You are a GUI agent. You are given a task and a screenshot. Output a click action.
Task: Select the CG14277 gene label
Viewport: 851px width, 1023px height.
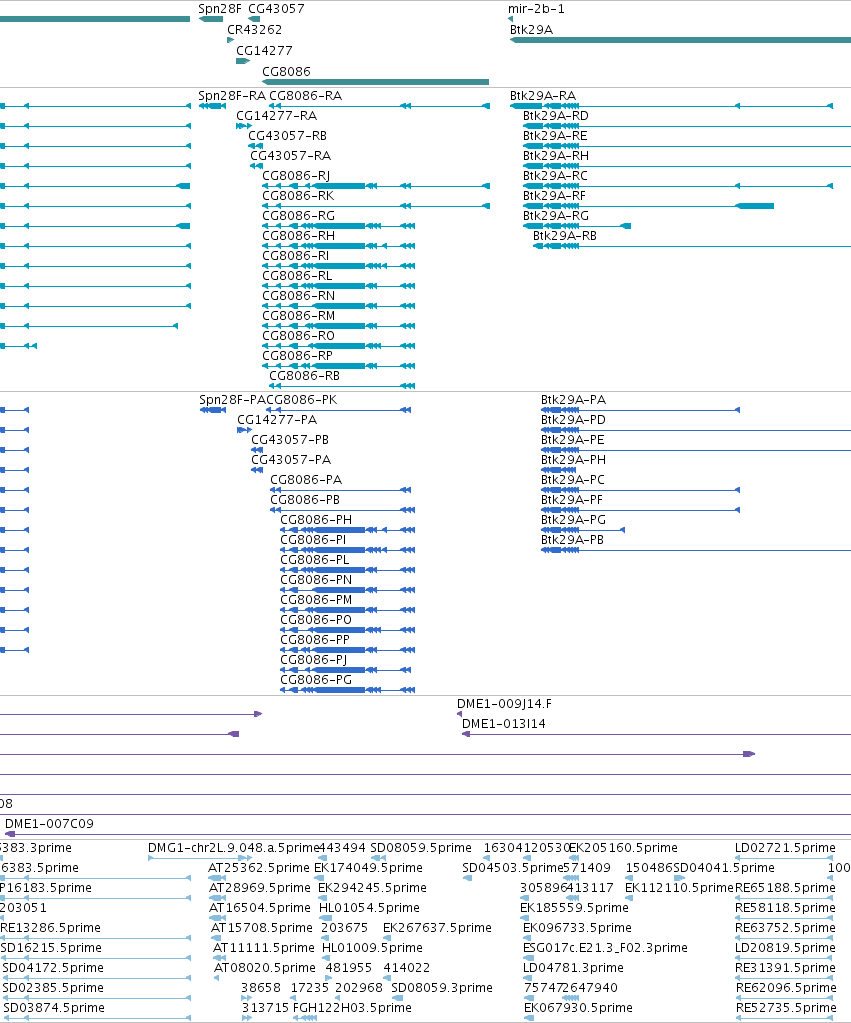(264, 51)
